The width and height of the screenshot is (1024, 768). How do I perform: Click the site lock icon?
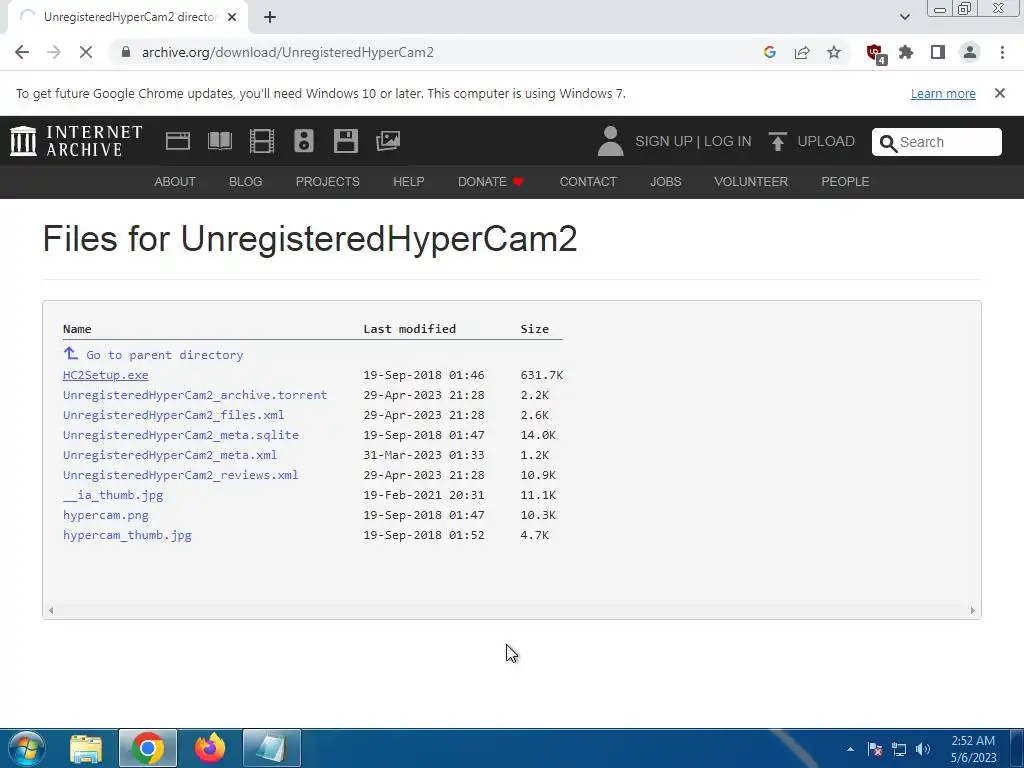click(x=126, y=52)
